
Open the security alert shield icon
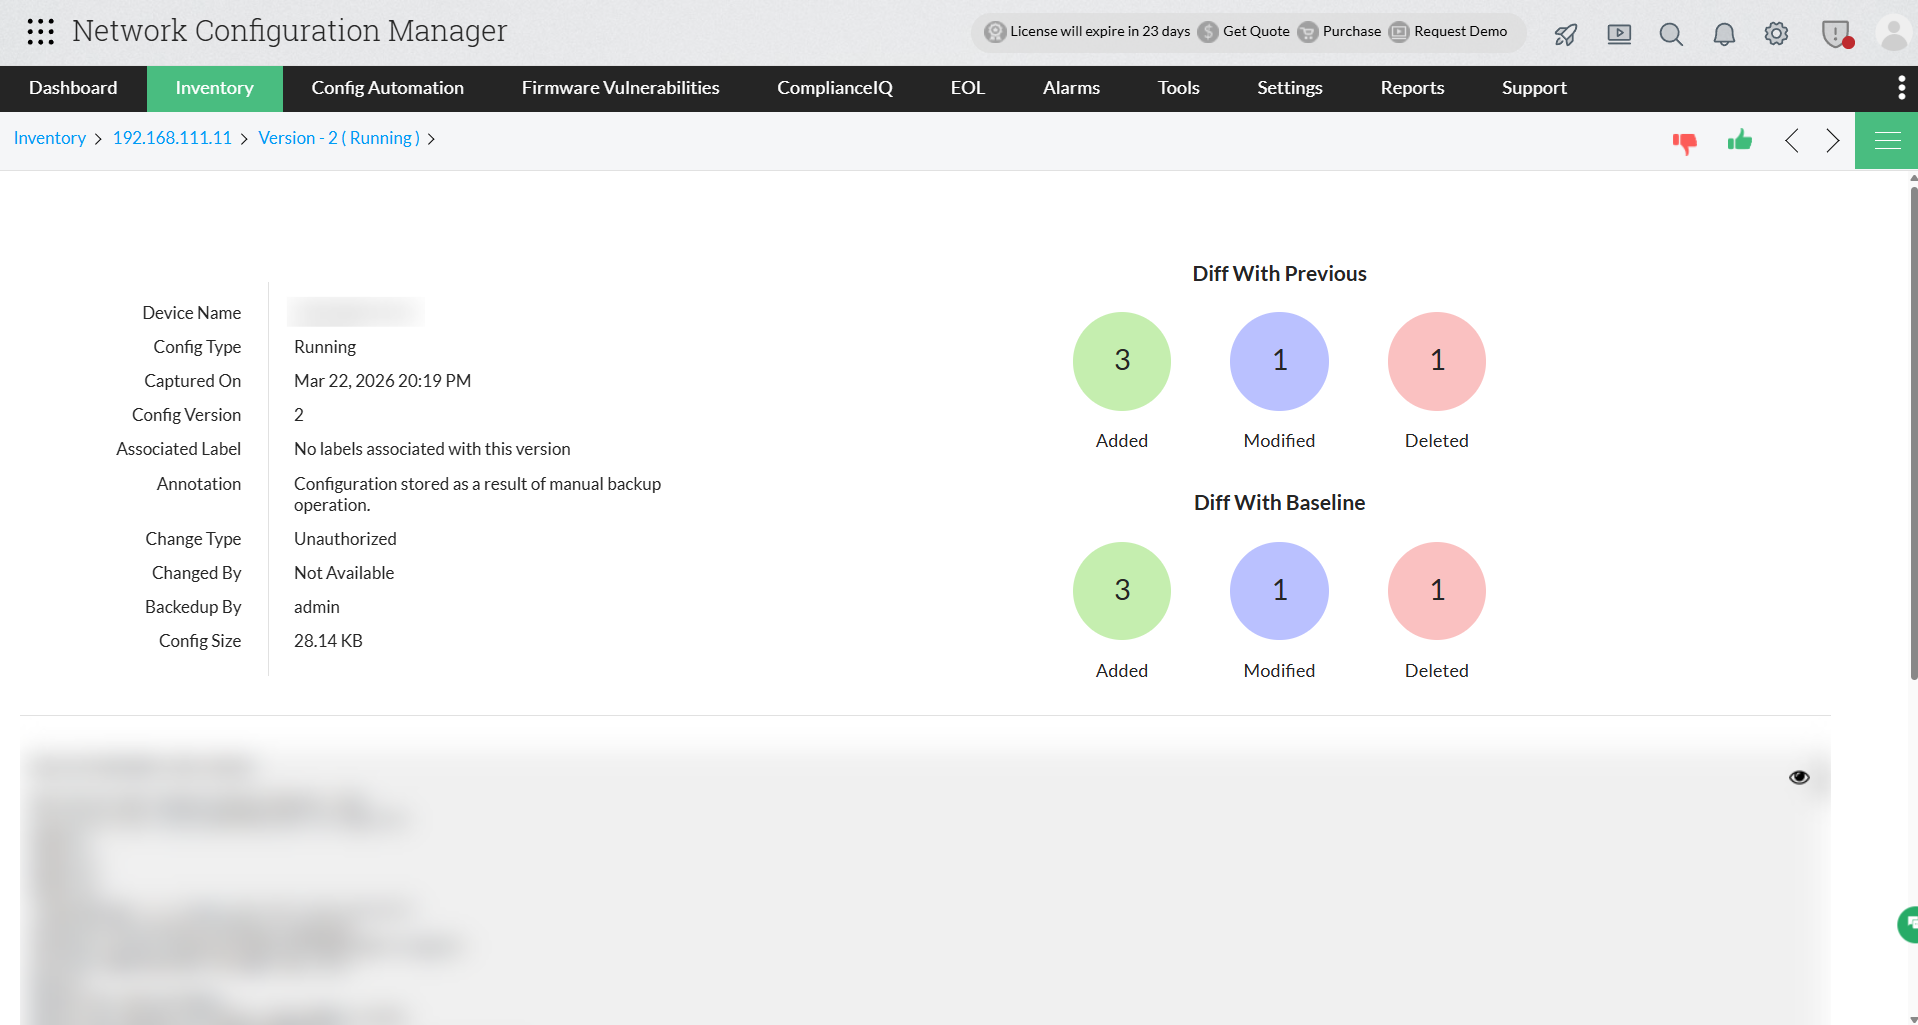pos(1837,34)
